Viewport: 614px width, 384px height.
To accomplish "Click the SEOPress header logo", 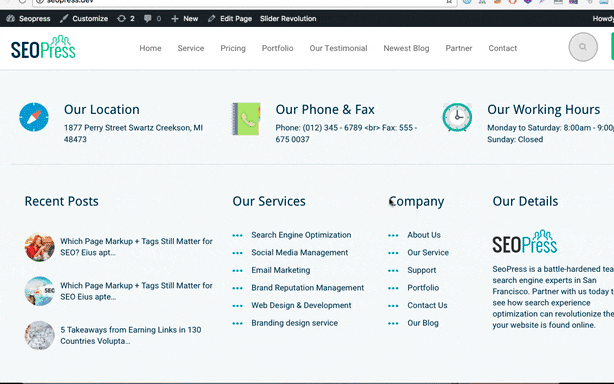I will tap(43, 47).
